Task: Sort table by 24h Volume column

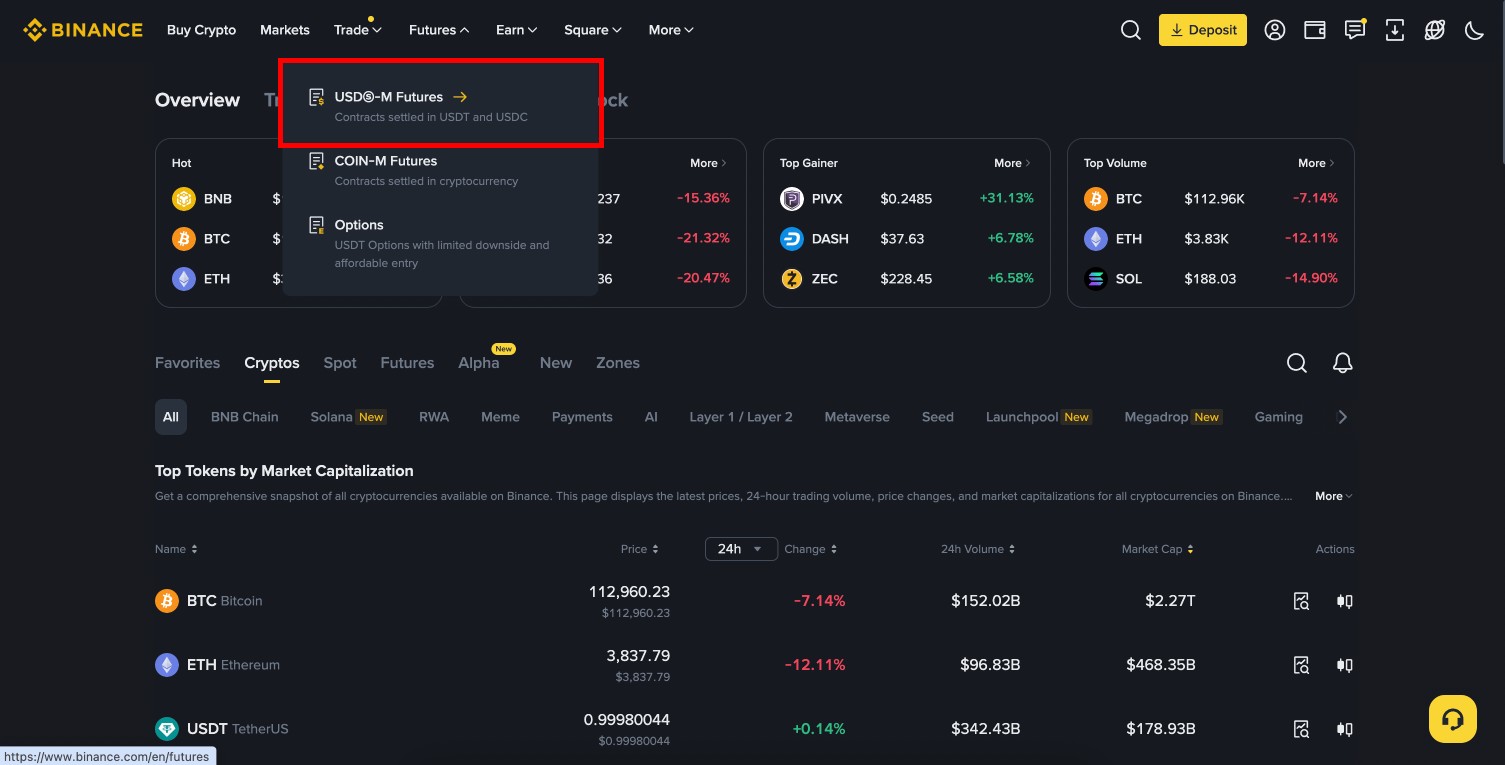Action: [979, 549]
